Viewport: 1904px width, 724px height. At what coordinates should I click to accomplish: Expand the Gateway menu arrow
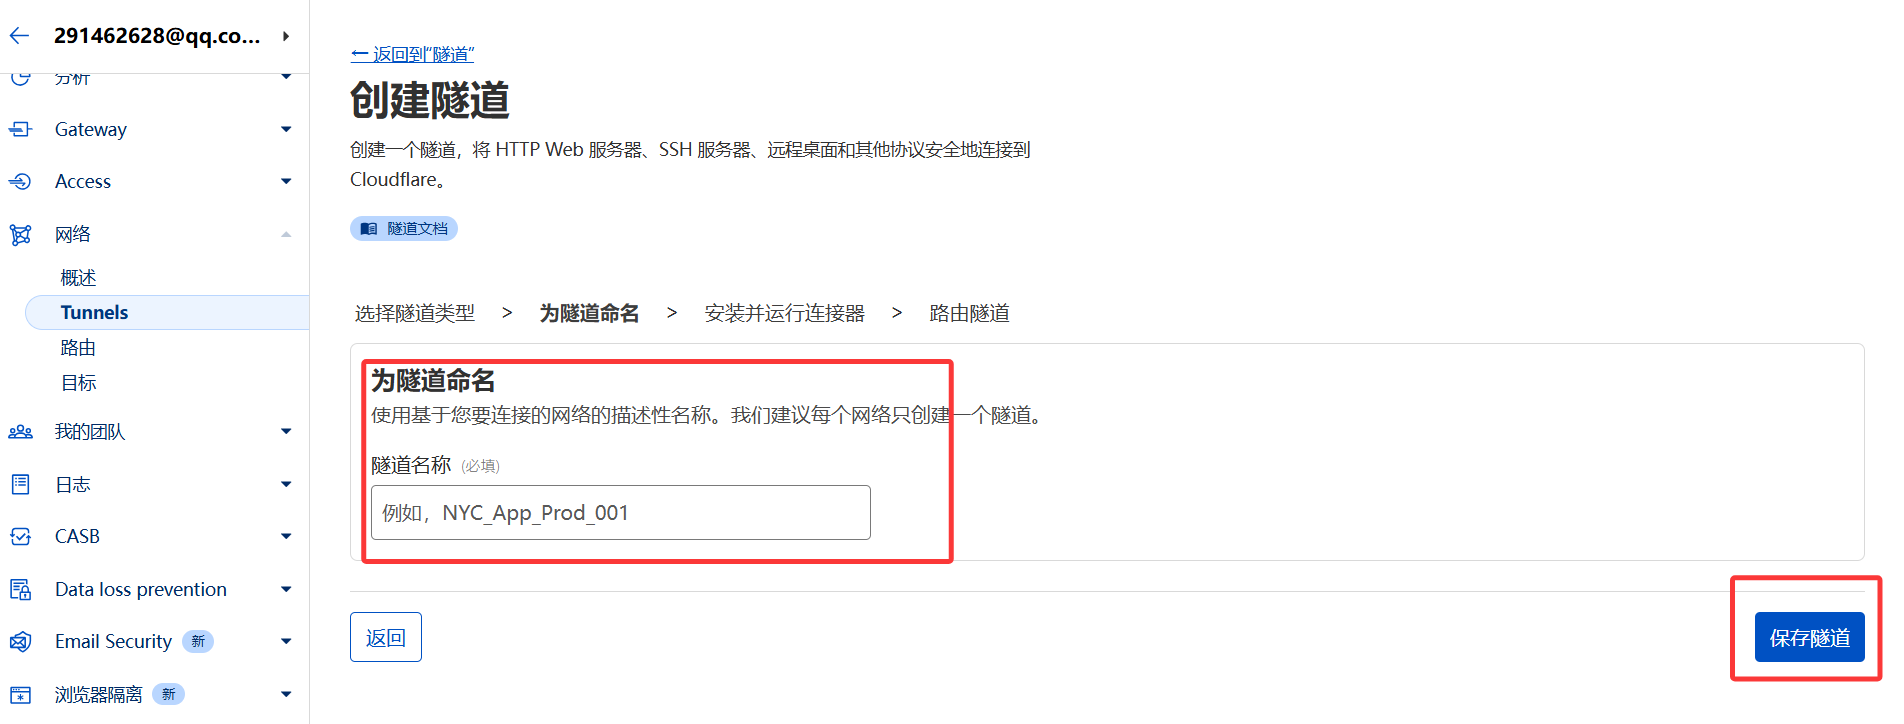[x=286, y=129]
